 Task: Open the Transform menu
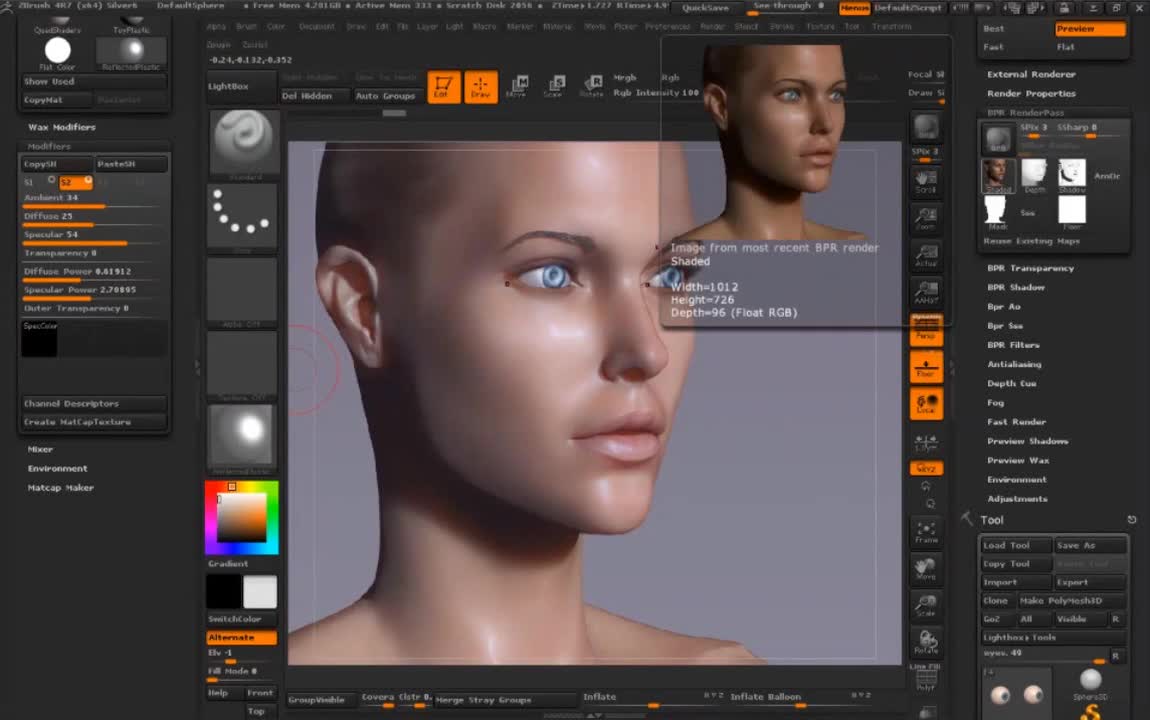coord(891,26)
